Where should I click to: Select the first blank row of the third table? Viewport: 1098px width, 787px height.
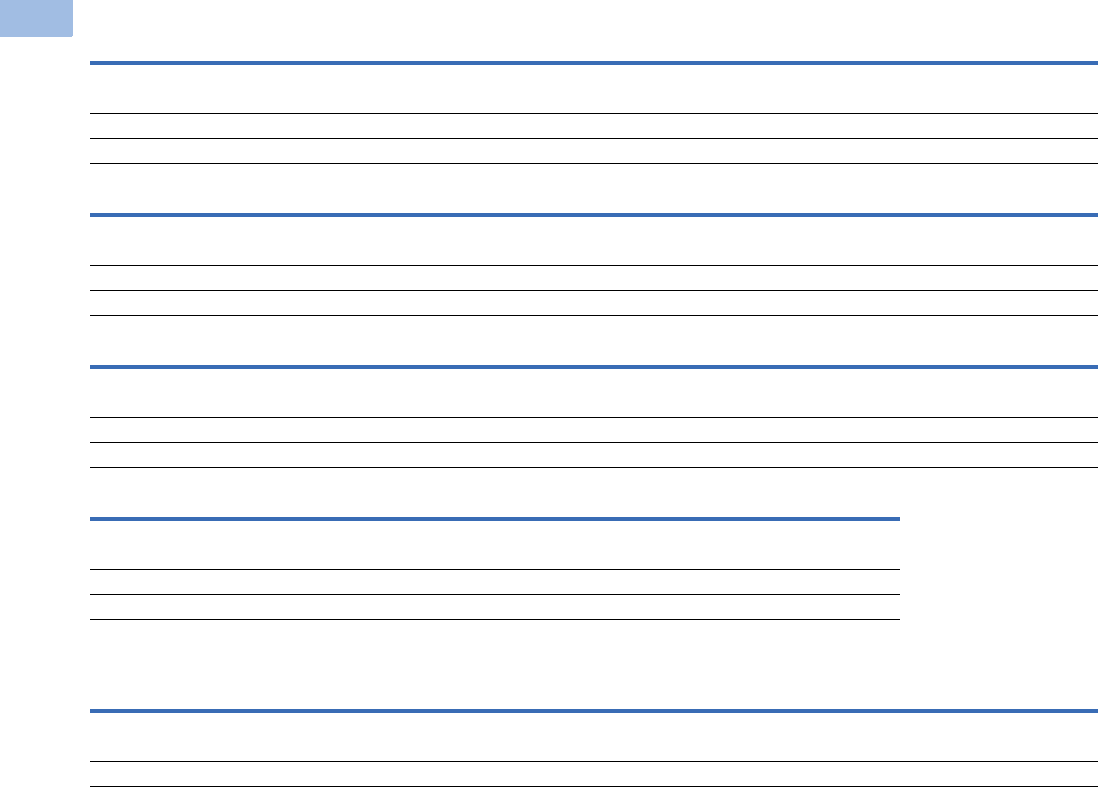pos(594,430)
